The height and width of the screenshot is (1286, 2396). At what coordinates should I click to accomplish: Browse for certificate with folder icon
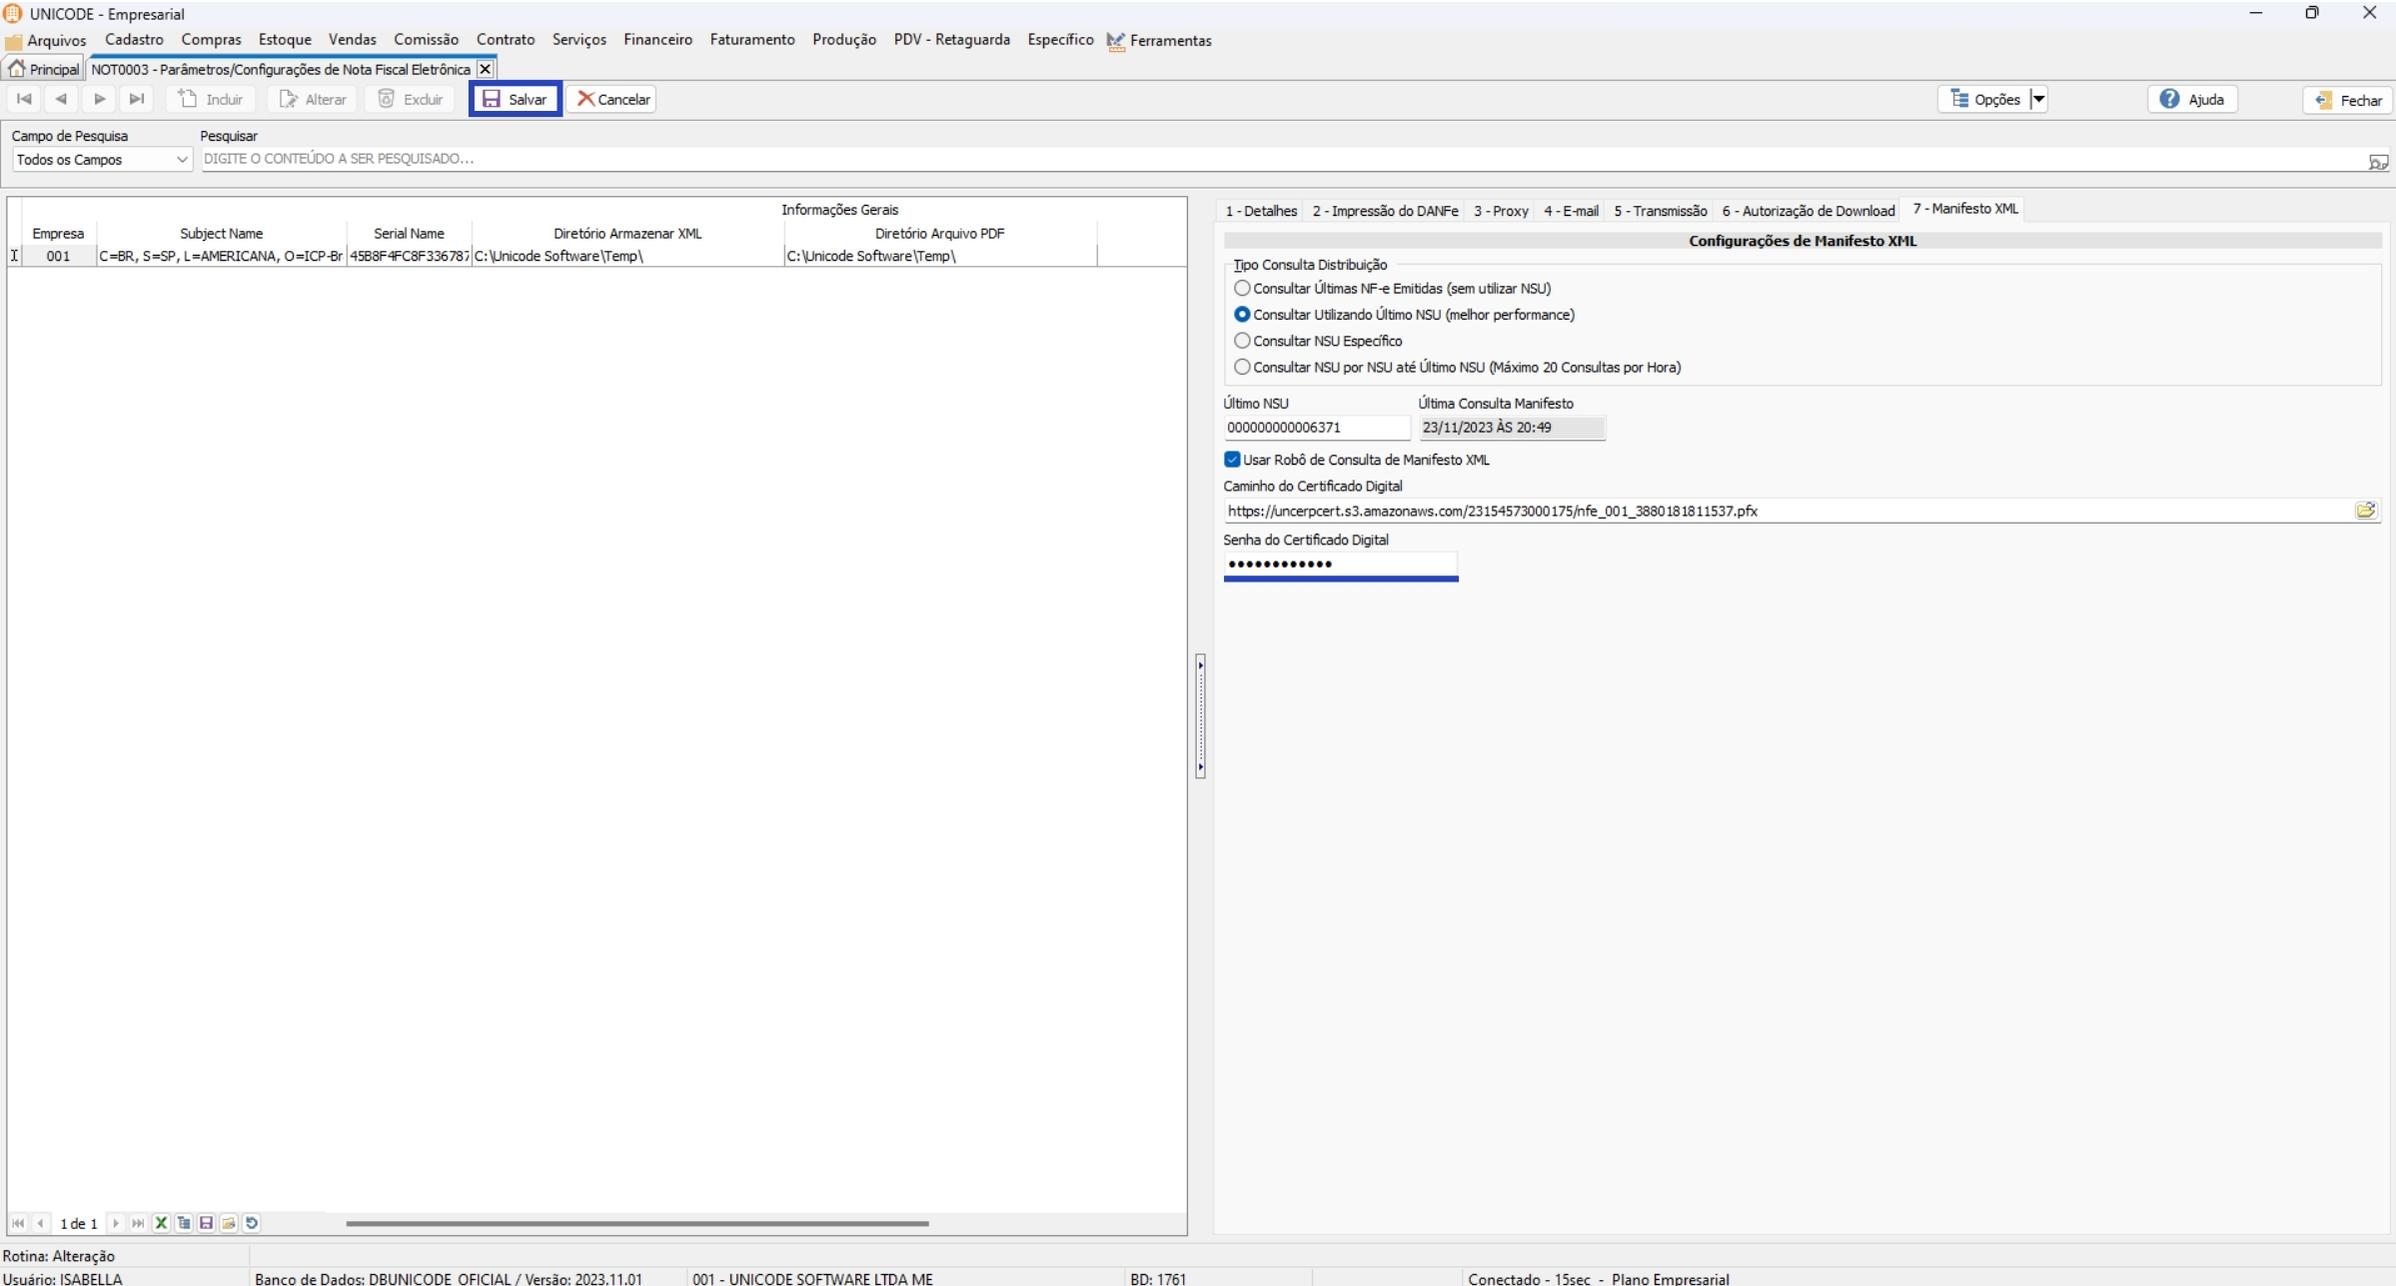(2365, 511)
